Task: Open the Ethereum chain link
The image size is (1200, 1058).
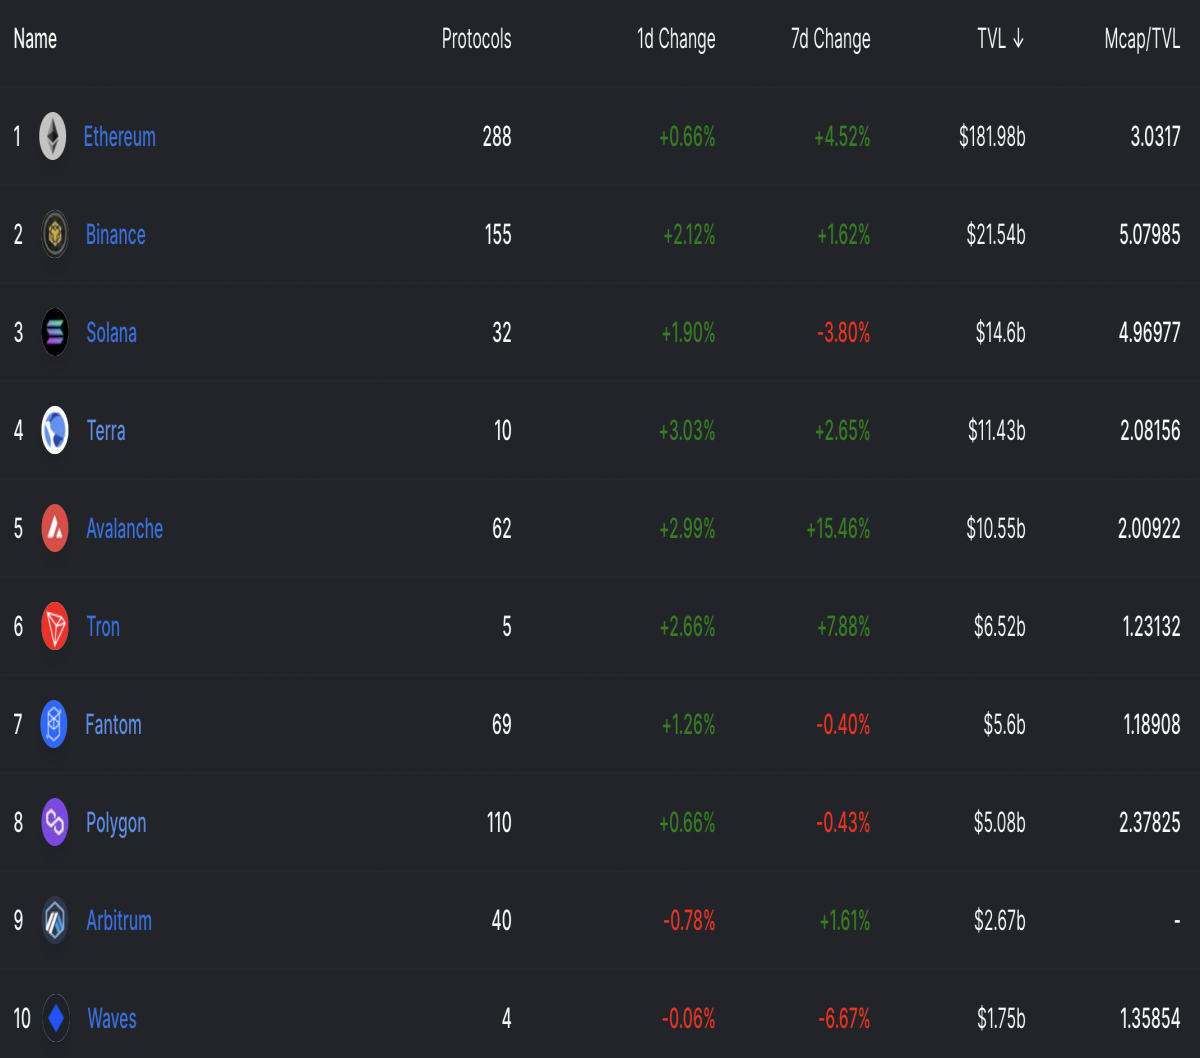Action: point(119,136)
